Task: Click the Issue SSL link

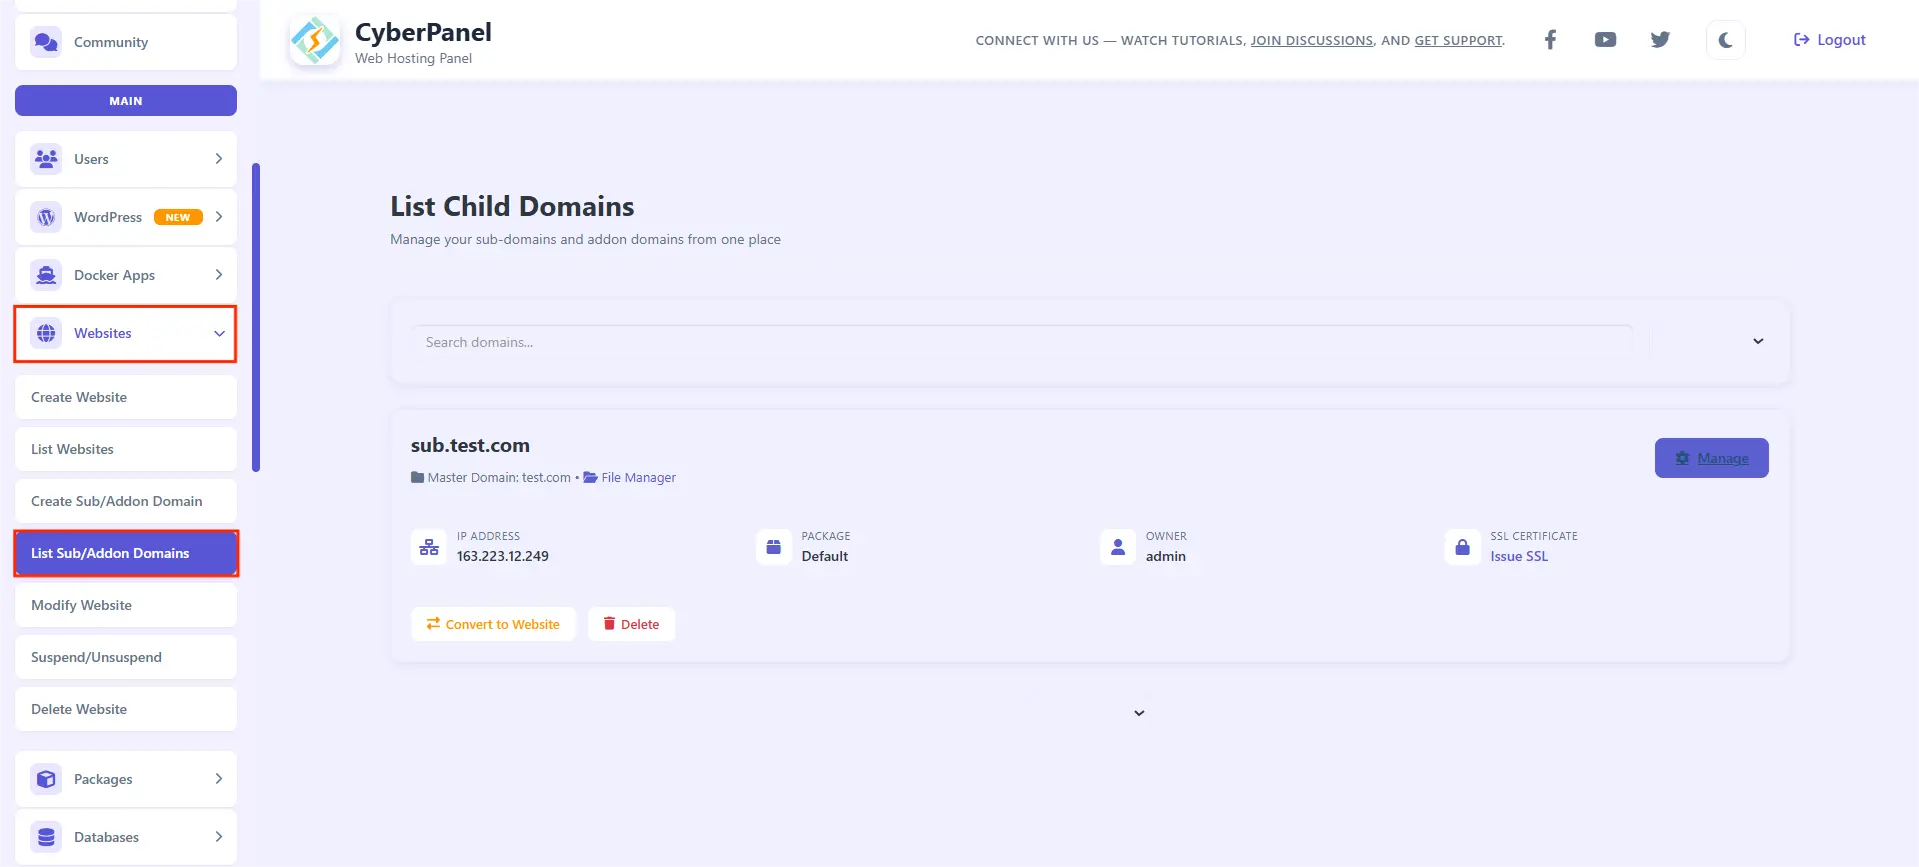Action: 1519,557
